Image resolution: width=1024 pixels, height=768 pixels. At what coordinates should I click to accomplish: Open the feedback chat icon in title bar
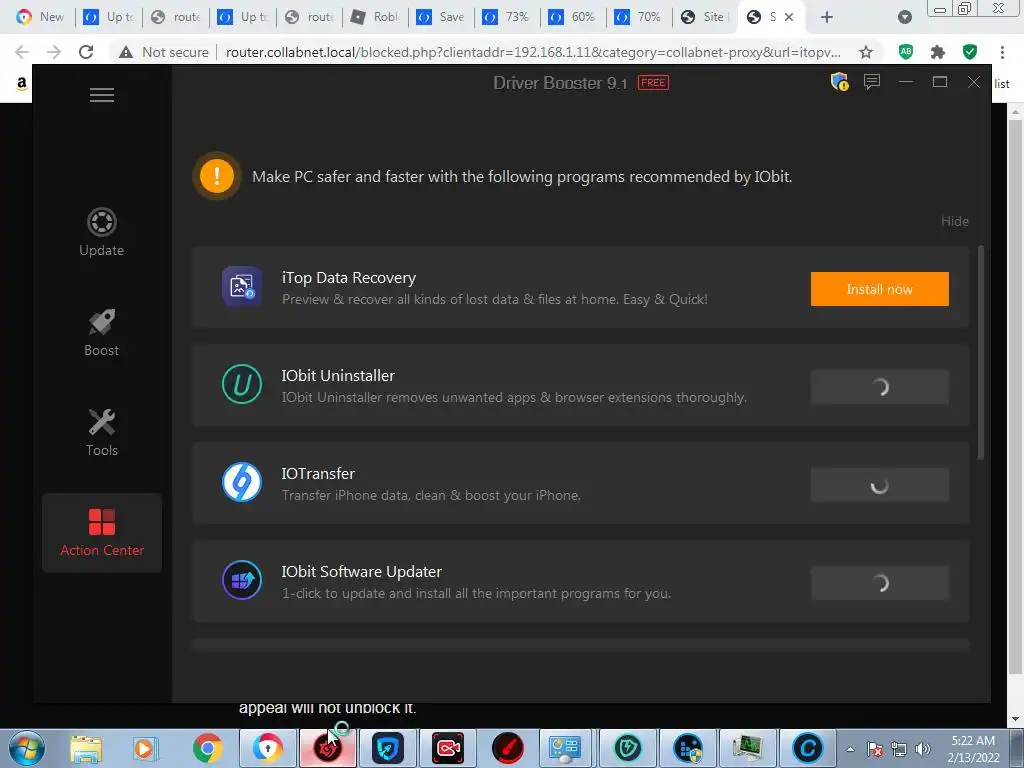[x=872, y=82]
